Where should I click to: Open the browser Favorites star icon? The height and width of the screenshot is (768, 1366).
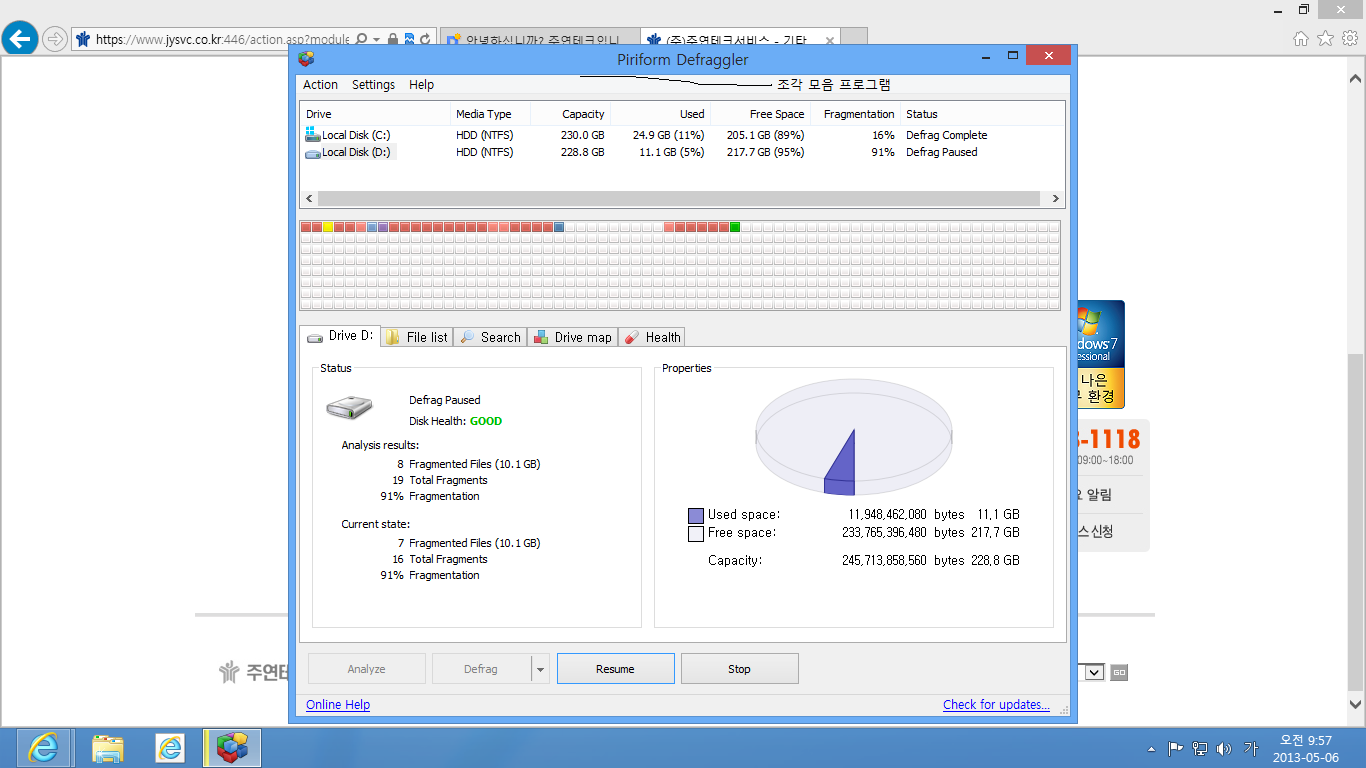(x=1325, y=39)
